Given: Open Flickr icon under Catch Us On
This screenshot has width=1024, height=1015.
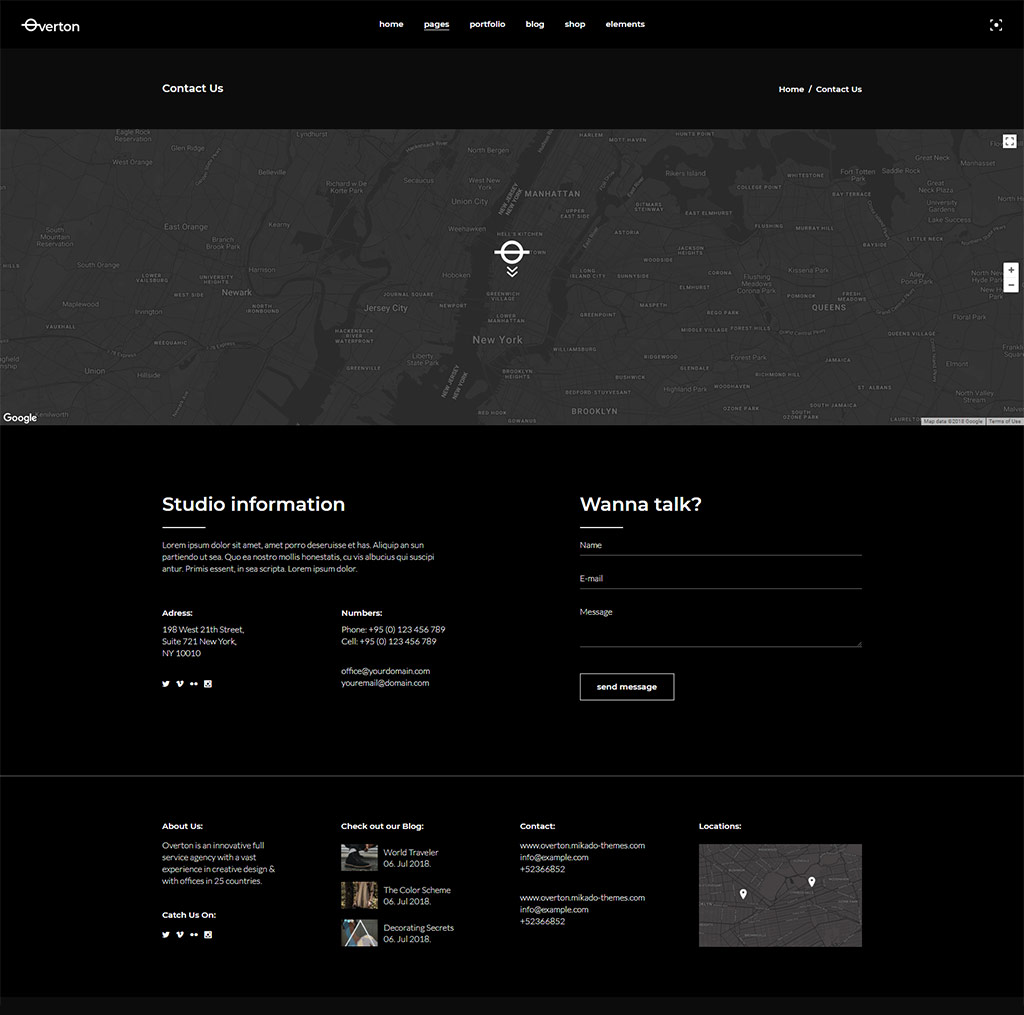Looking at the screenshot, I should (x=194, y=935).
